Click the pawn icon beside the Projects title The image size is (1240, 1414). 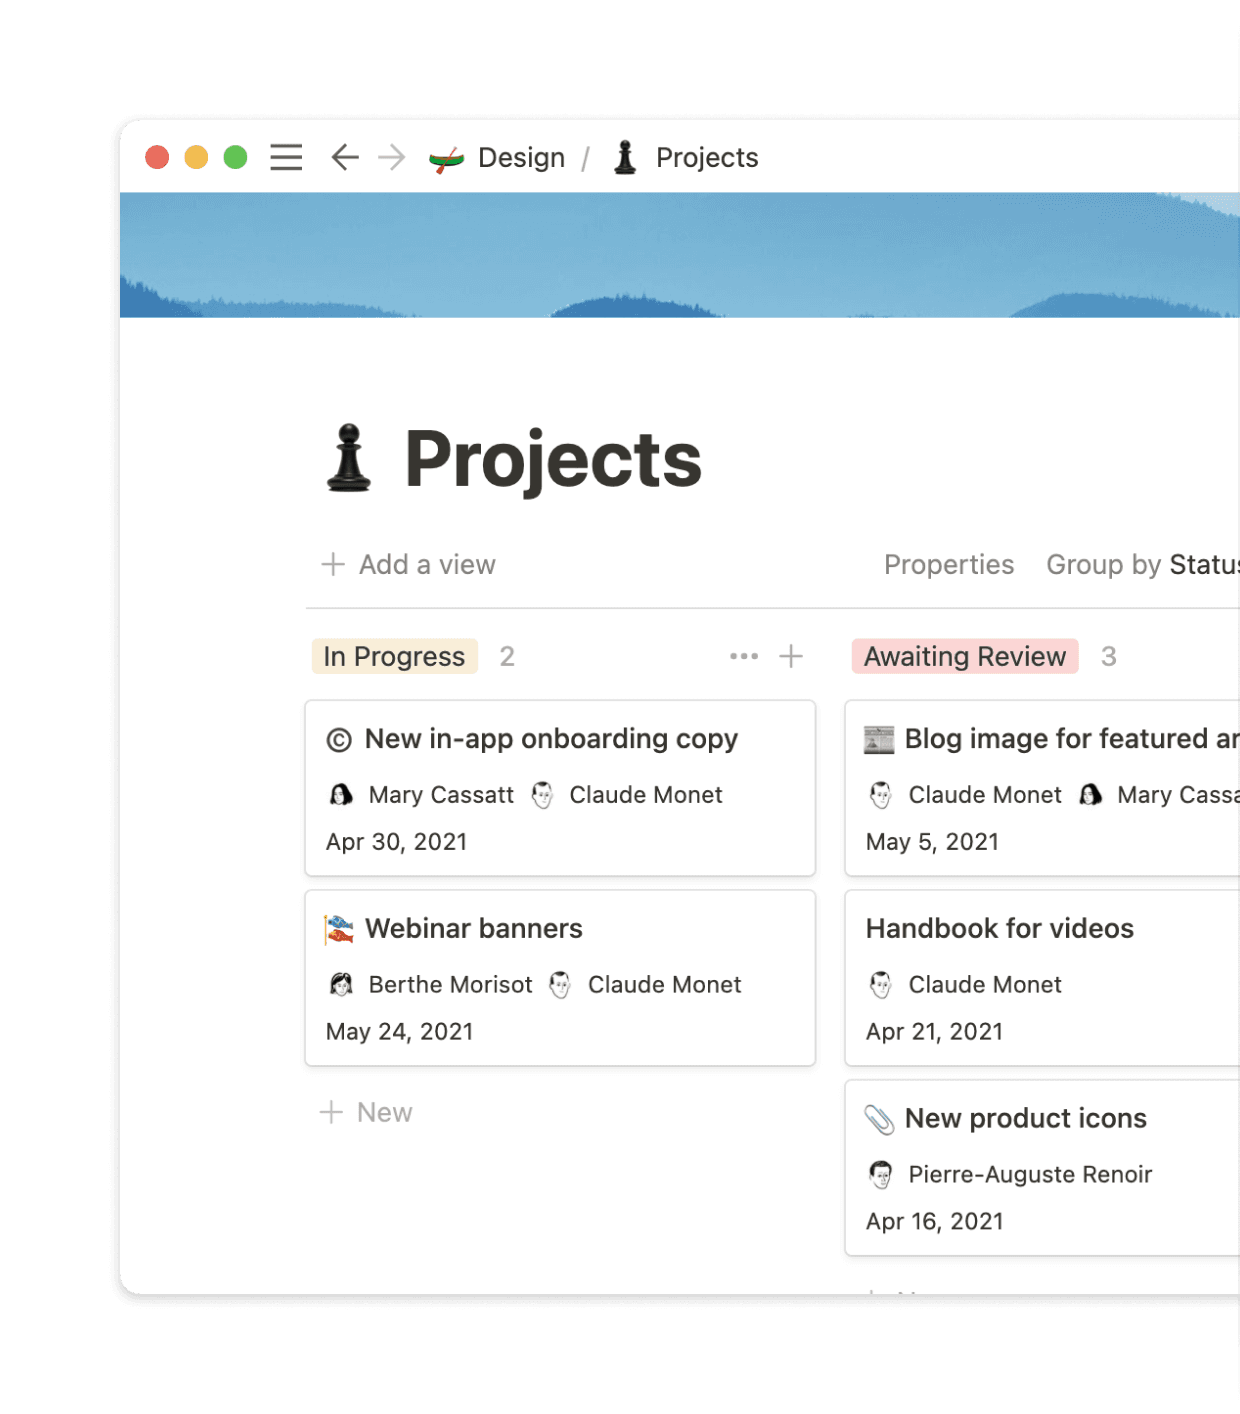(349, 458)
